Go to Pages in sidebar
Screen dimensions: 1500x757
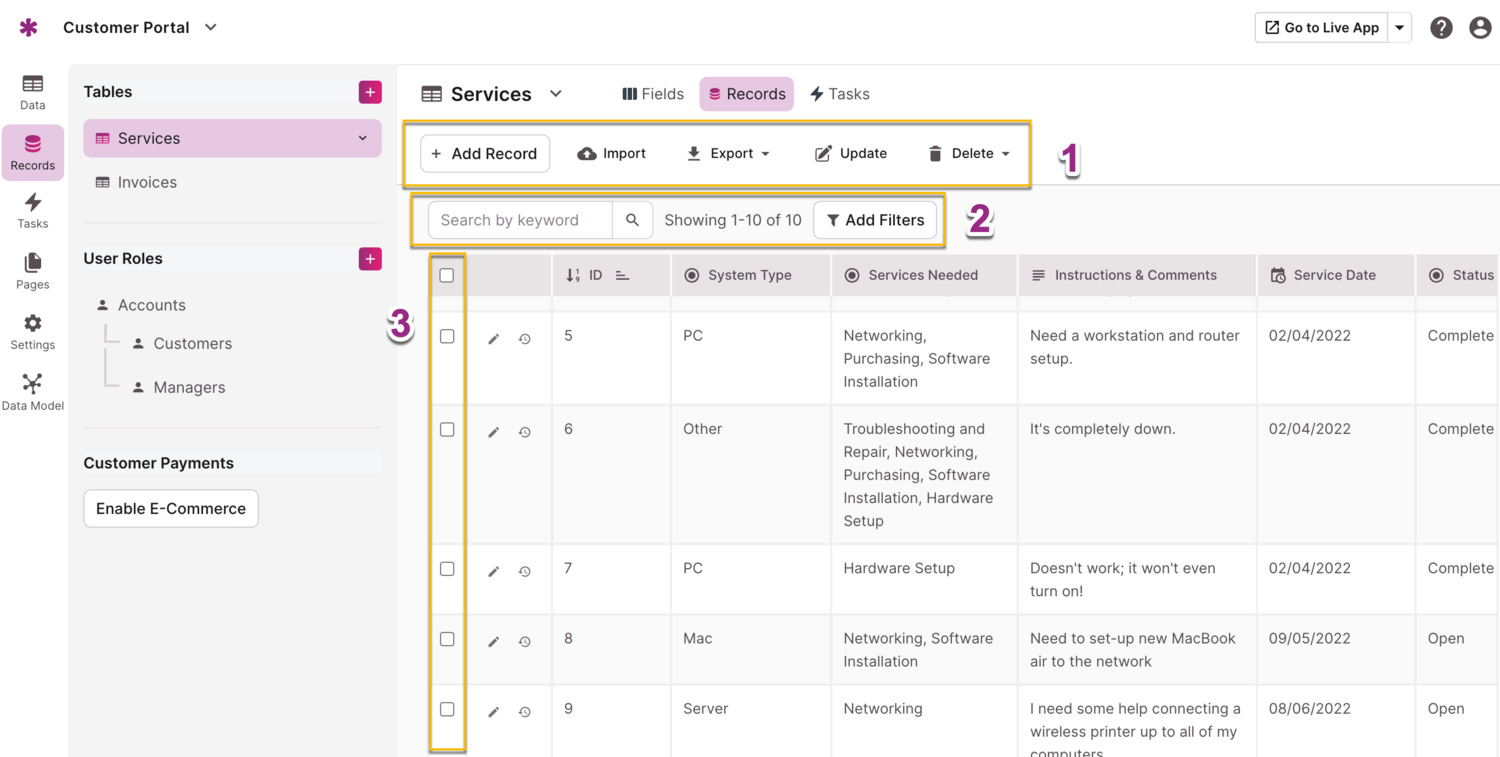click(x=32, y=271)
